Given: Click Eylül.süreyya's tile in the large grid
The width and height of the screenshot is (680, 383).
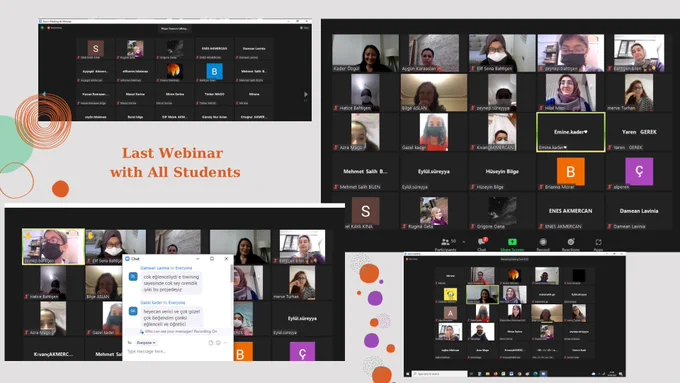Looking at the screenshot, I should click(x=434, y=171).
